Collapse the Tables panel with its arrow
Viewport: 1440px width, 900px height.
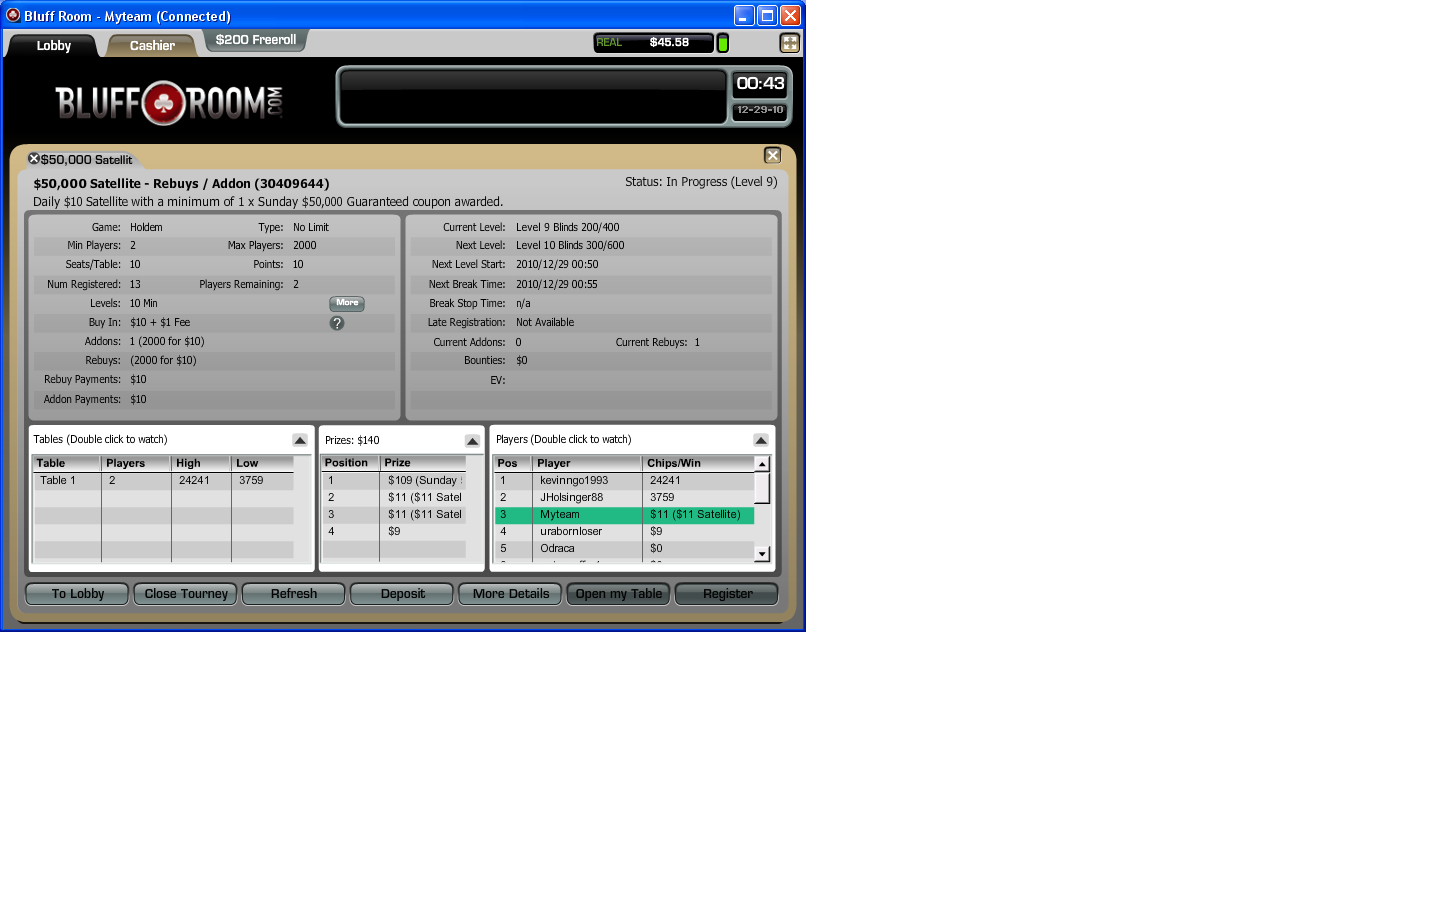pos(300,440)
